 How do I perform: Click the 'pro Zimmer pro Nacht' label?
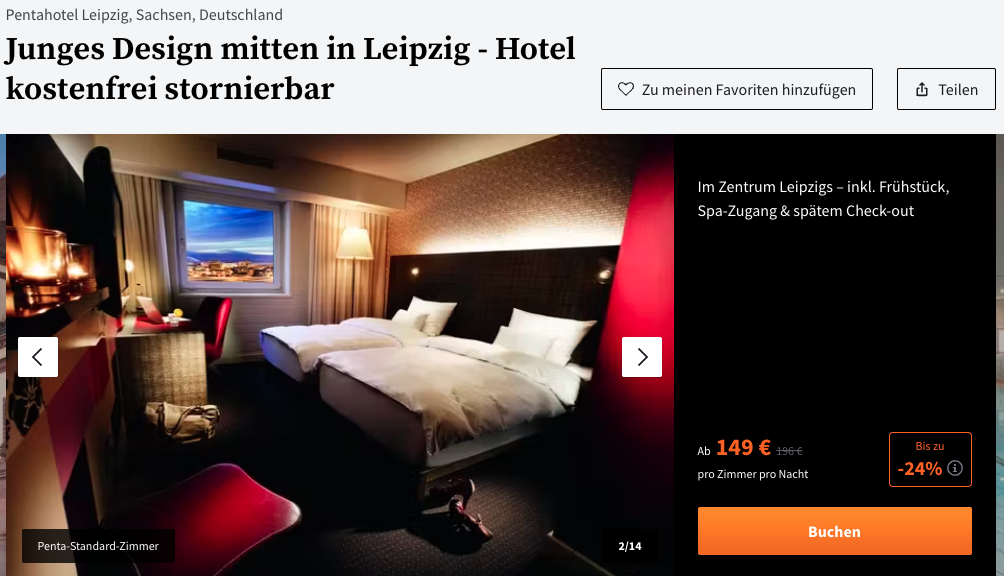pos(753,474)
